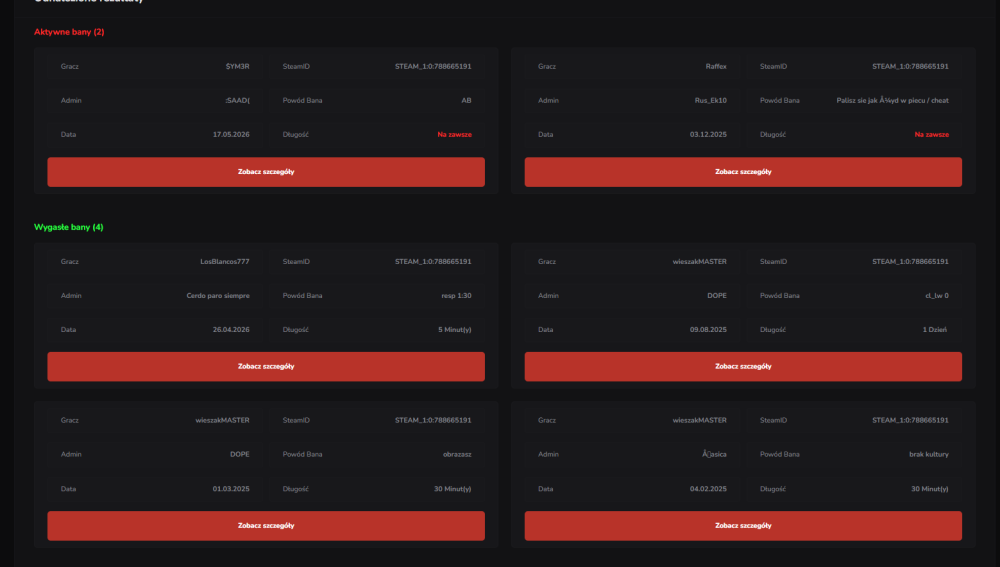Select the Aktywne bany (2) heading
Image resolution: width=1000 pixels, height=567 pixels.
(x=69, y=32)
